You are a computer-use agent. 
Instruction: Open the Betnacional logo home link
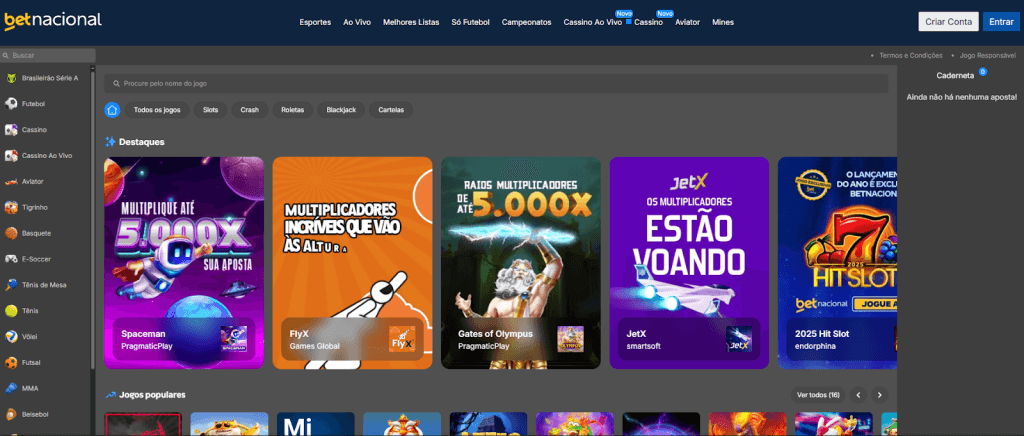[x=53, y=21]
